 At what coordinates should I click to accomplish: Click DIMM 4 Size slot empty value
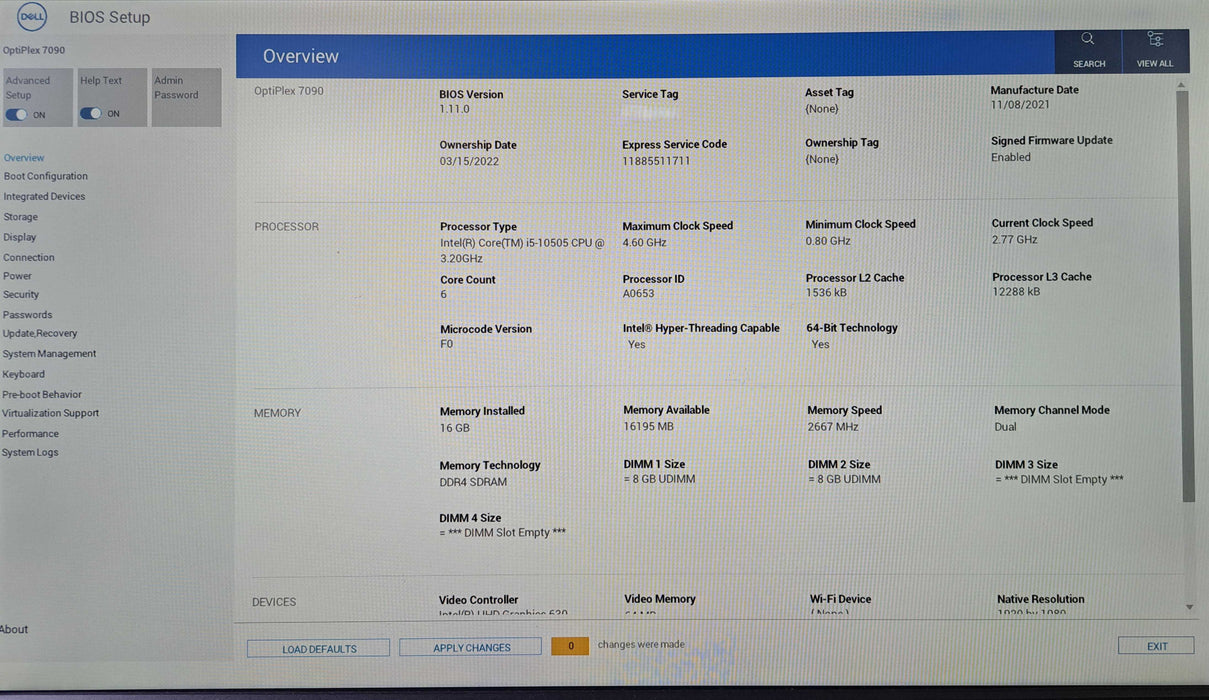[502, 533]
